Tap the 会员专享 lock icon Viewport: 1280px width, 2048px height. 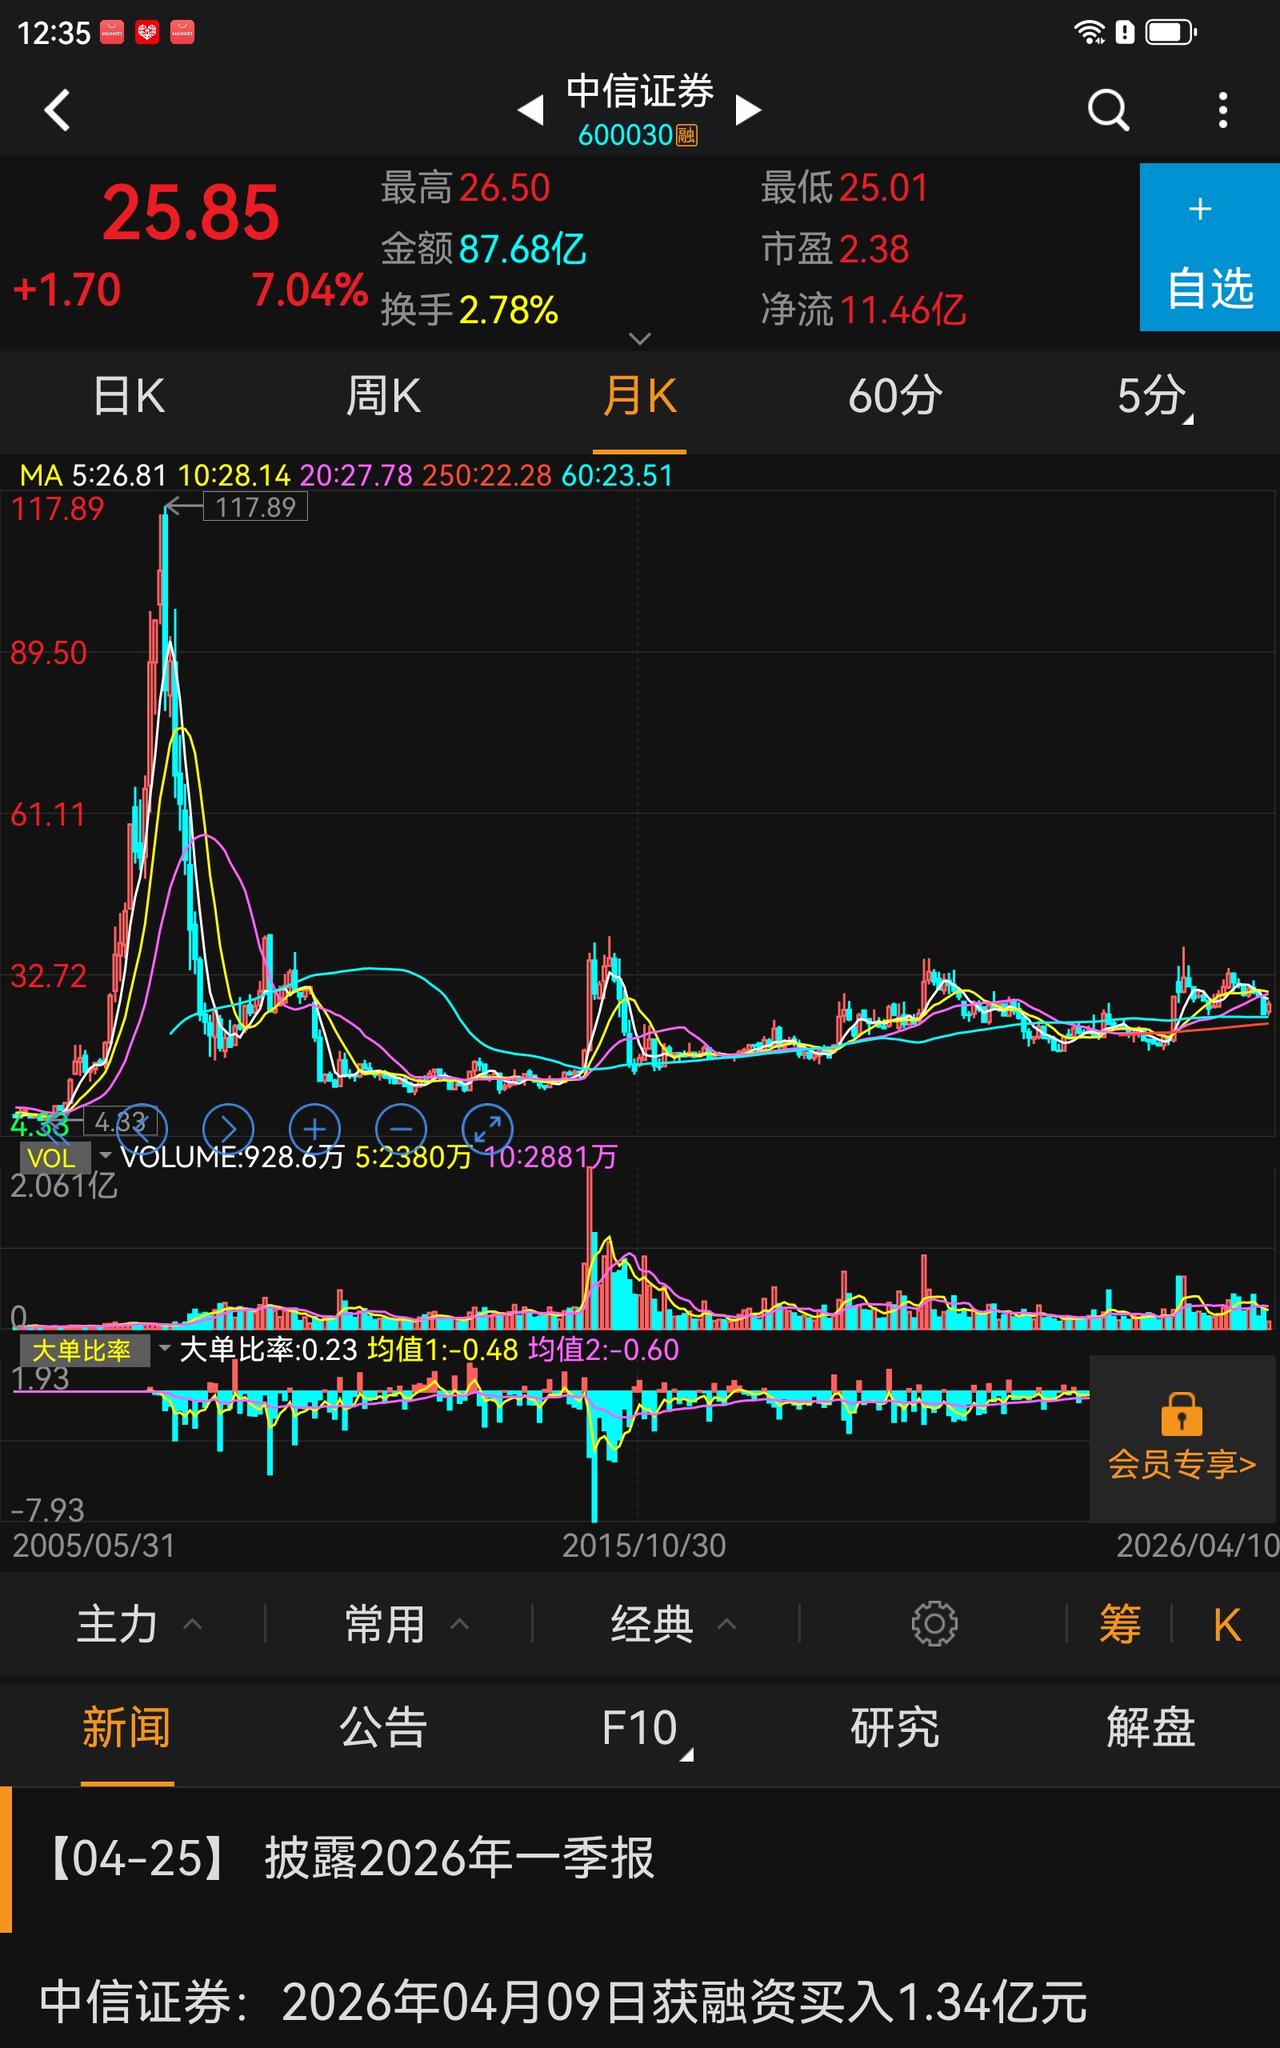(1181, 1413)
